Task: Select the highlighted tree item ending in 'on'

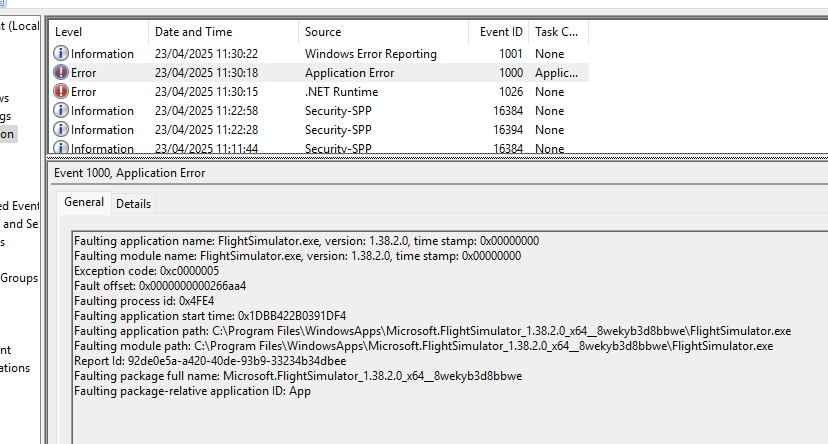Action: click(7, 134)
